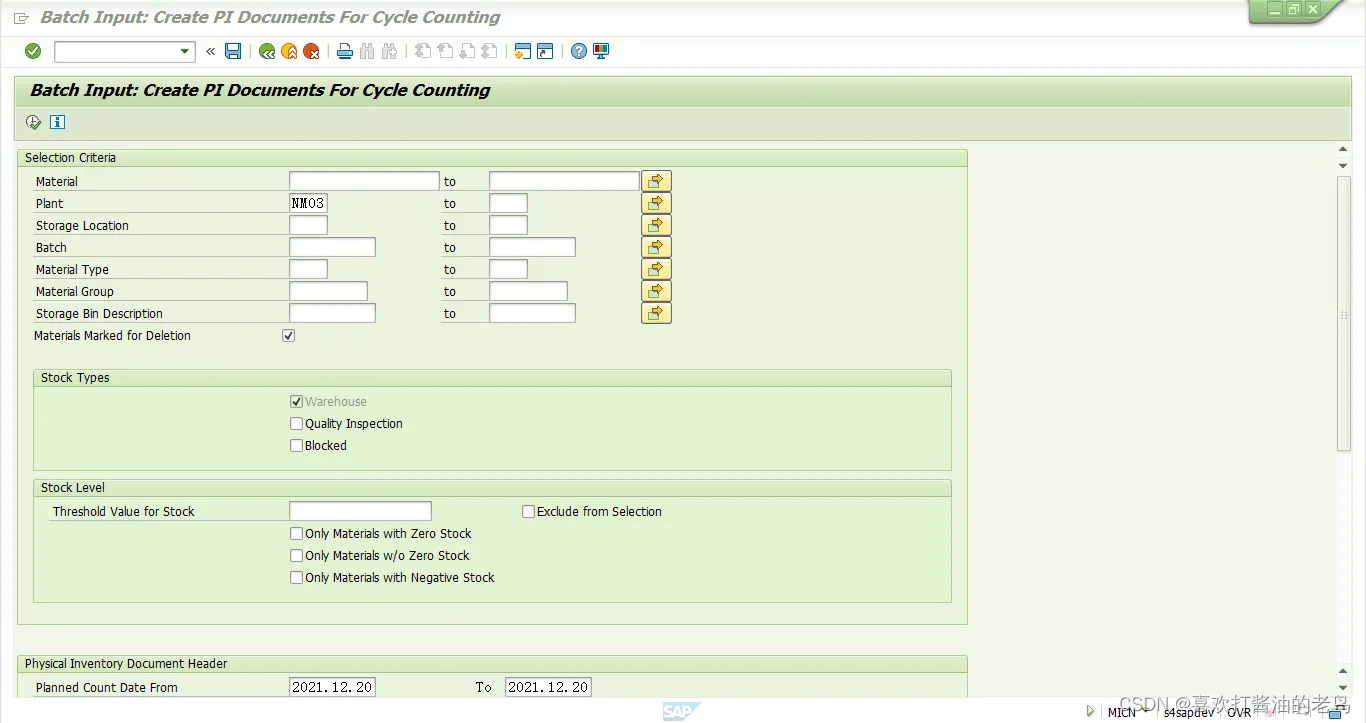Open multiple selection for Material Type
This screenshot has height=723, width=1366.
click(x=656, y=269)
